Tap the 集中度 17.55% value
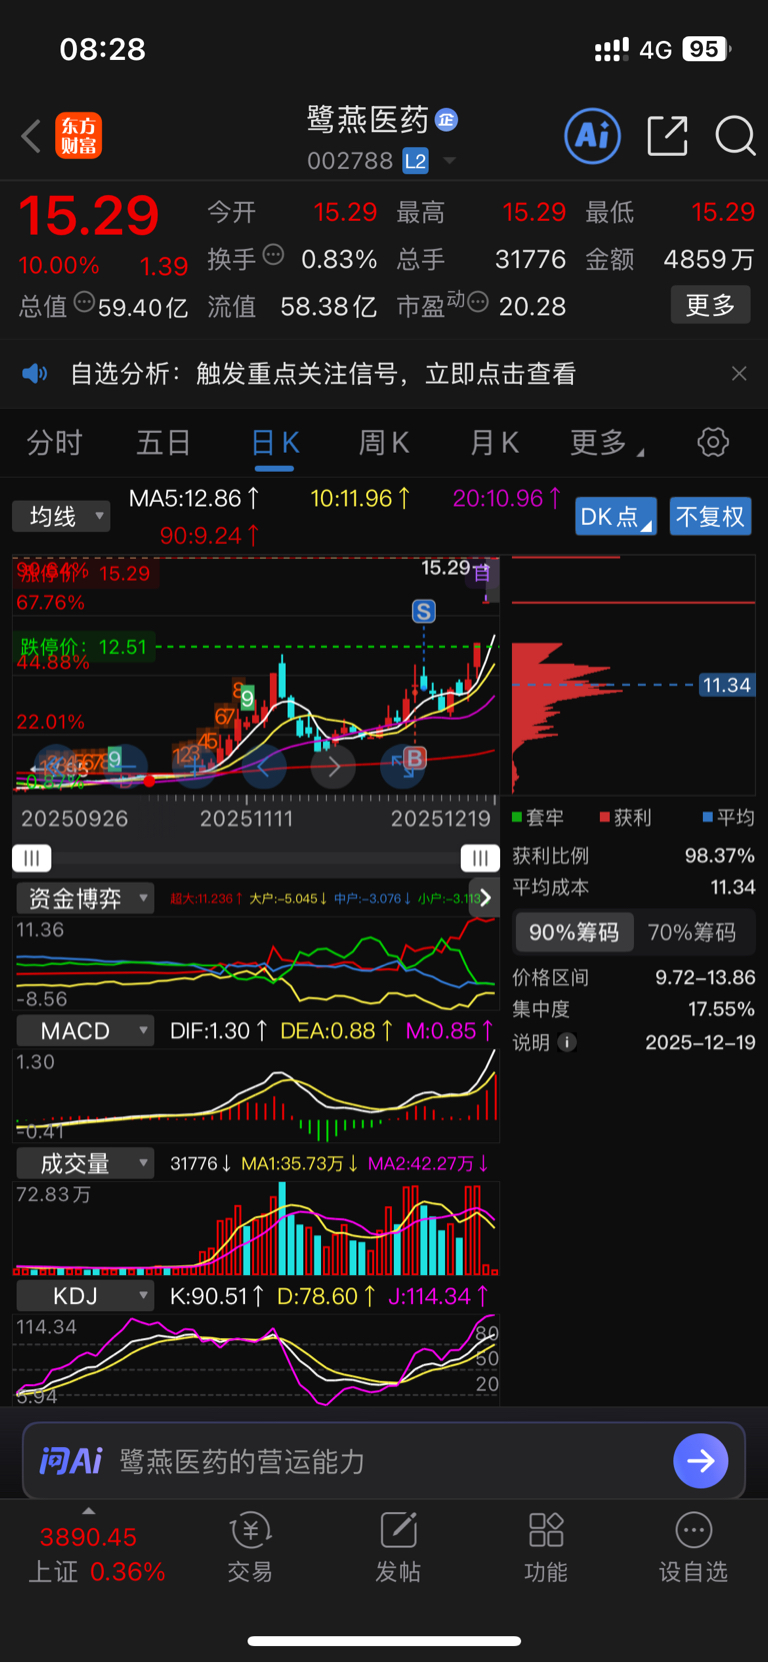The width and height of the screenshot is (768, 1663). [721, 1009]
